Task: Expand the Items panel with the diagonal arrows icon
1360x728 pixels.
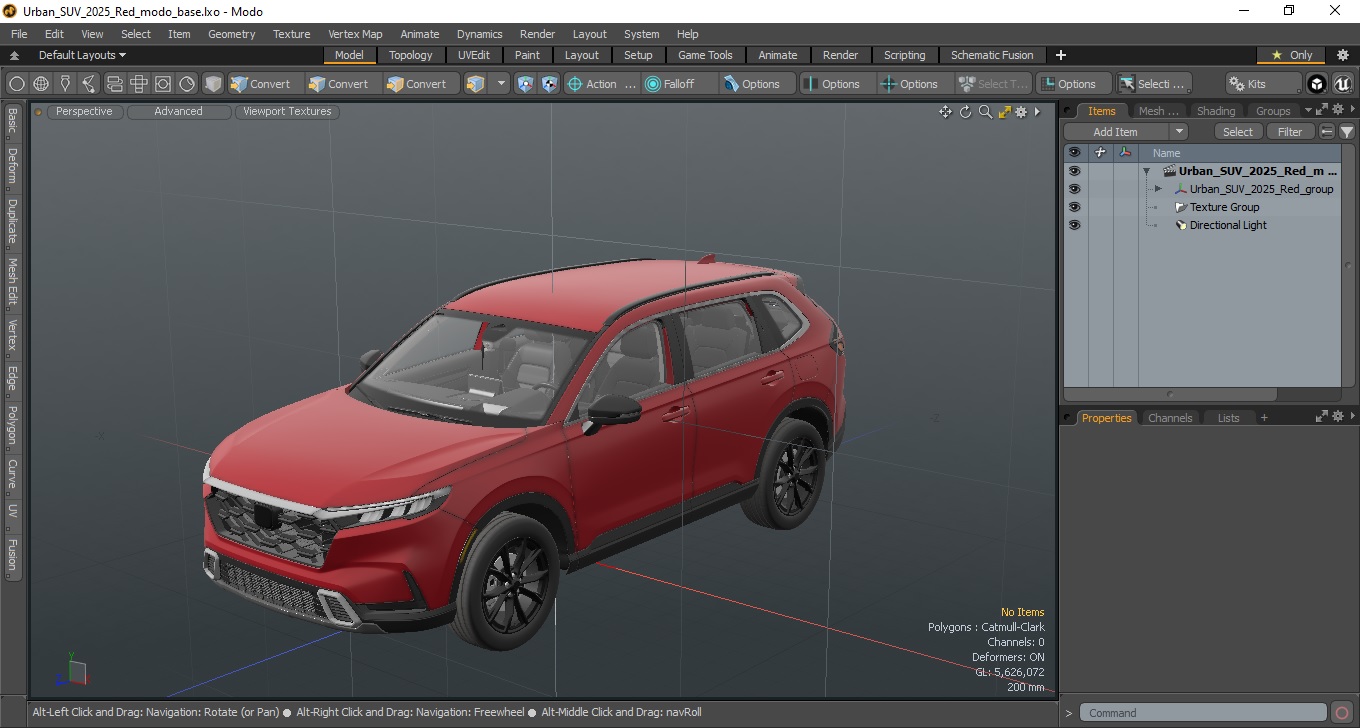Action: pyautogui.click(x=1321, y=110)
